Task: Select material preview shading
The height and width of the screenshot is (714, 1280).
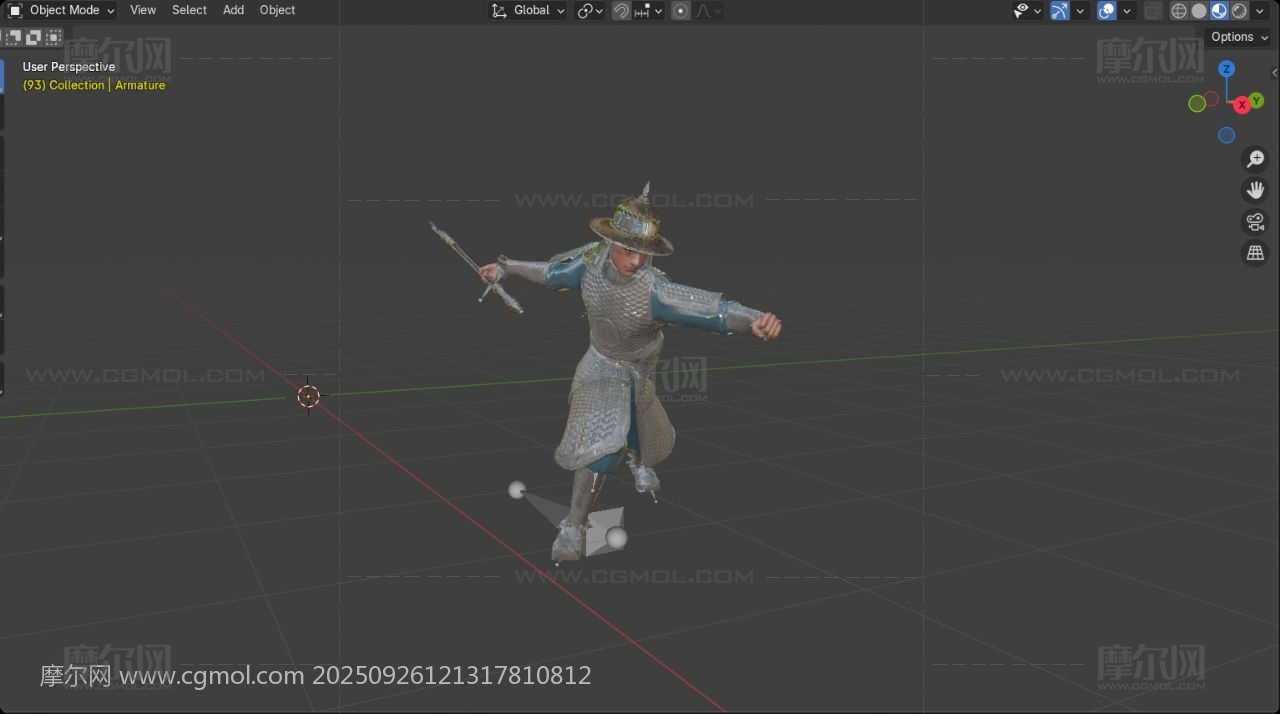Action: click(1219, 11)
